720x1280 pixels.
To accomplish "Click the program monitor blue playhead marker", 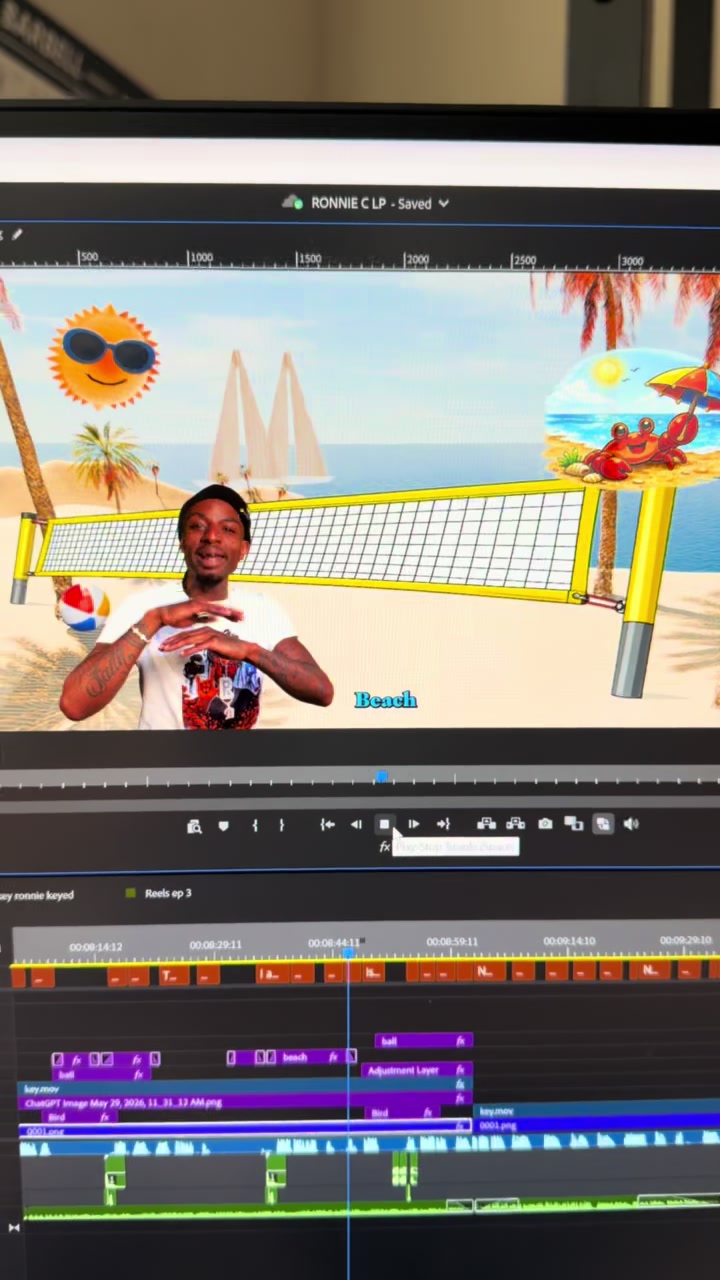I will tap(381, 776).
